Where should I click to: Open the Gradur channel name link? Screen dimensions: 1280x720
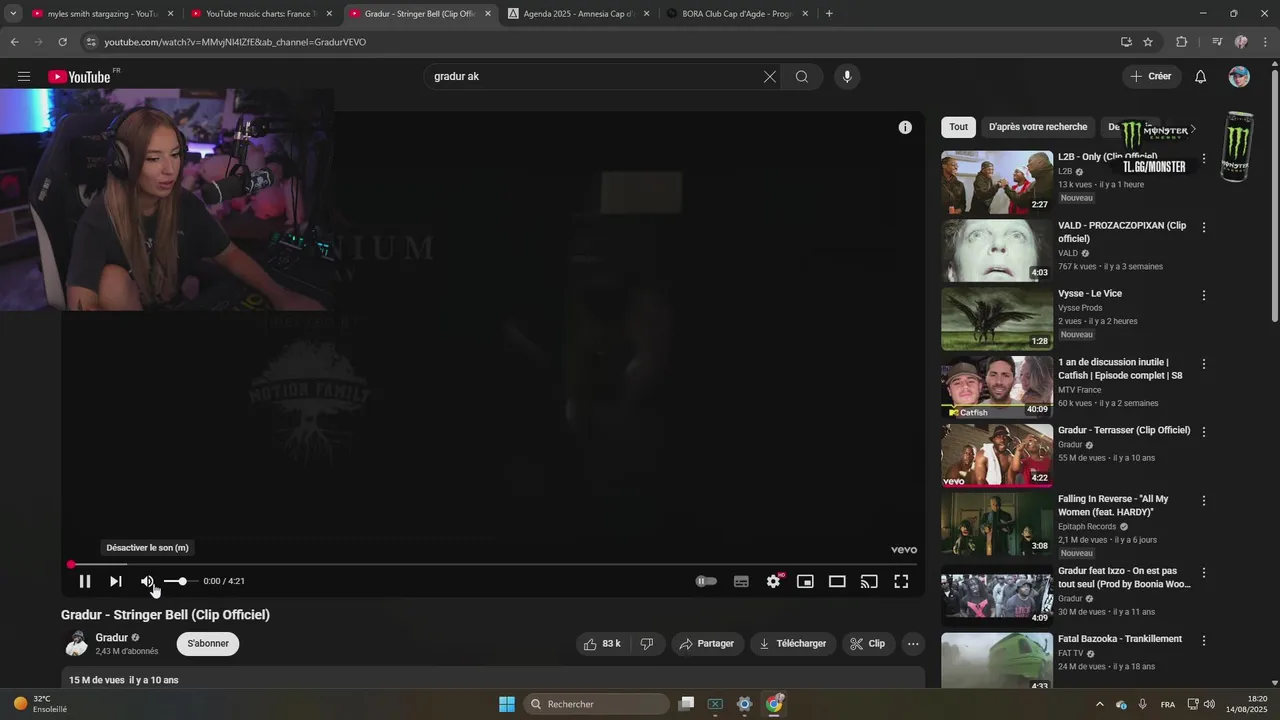(x=112, y=638)
